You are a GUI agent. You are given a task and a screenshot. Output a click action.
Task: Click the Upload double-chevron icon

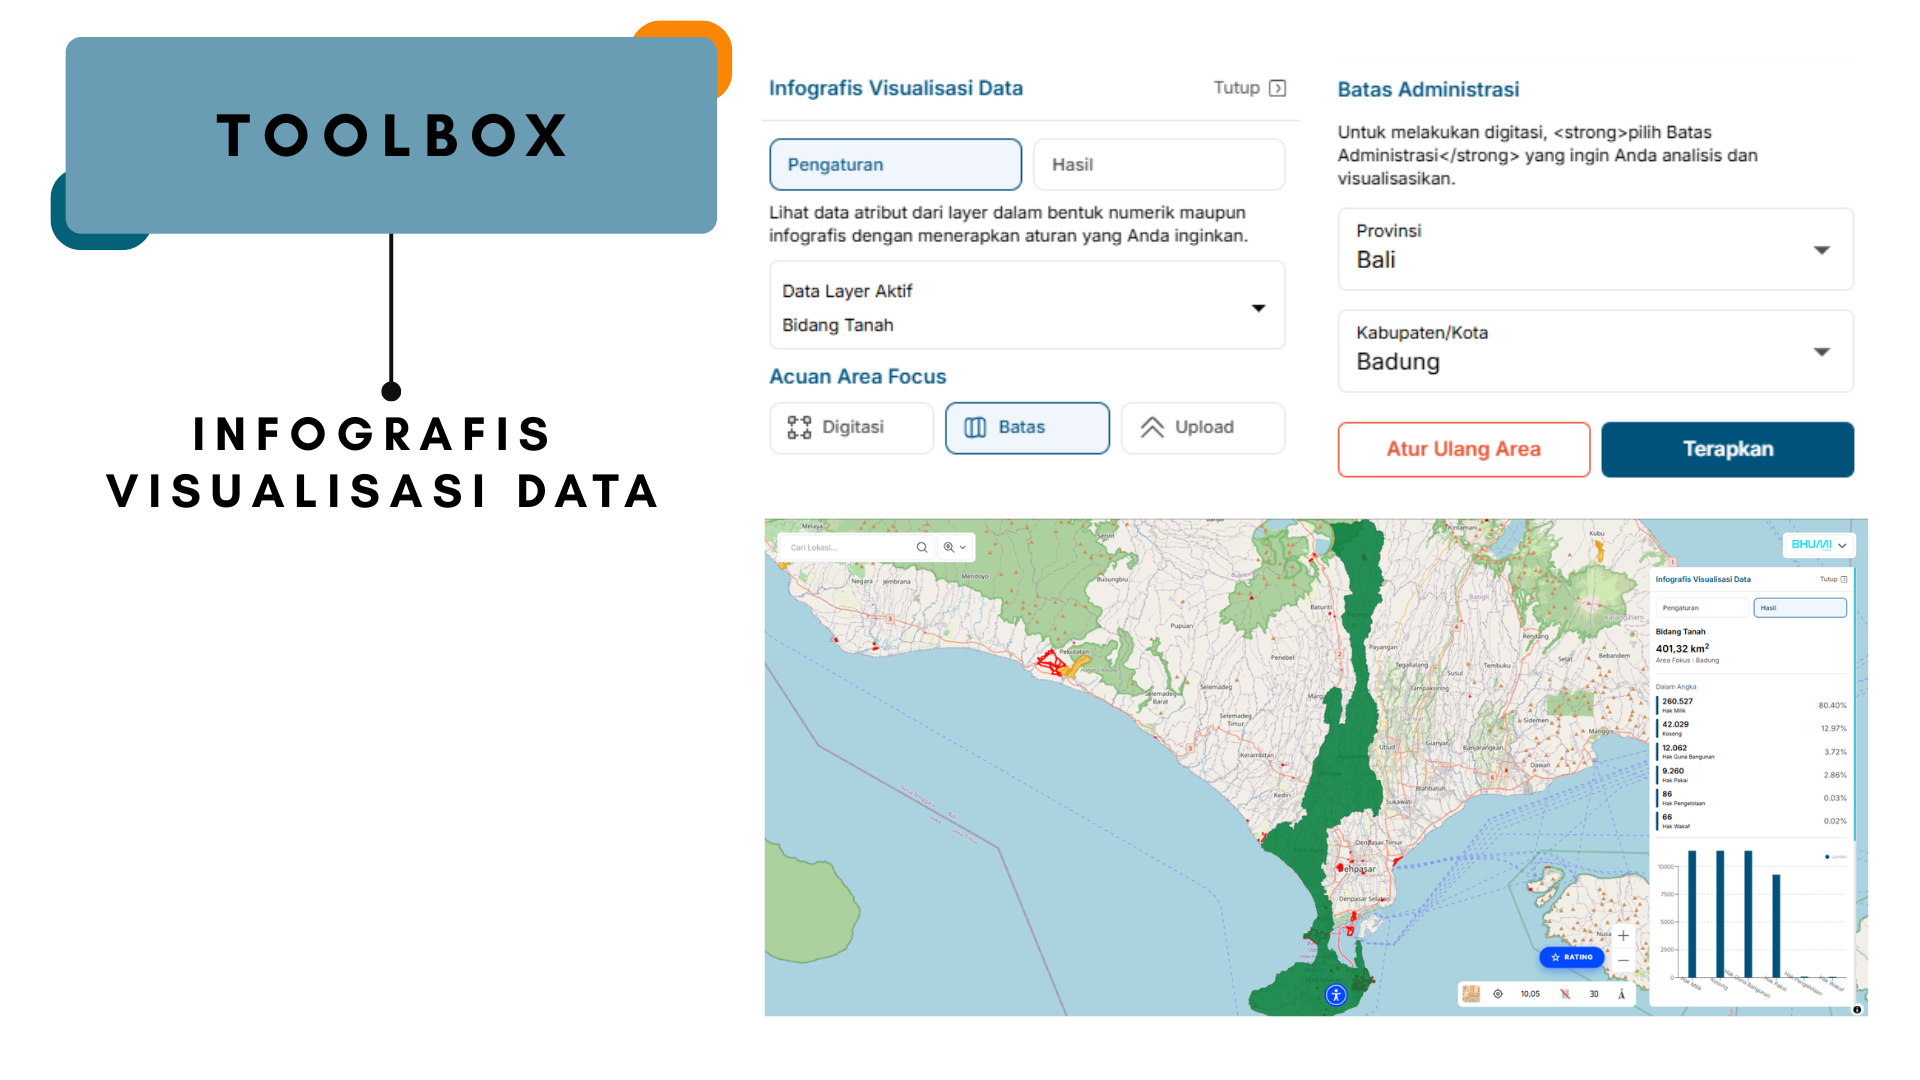tap(1152, 428)
